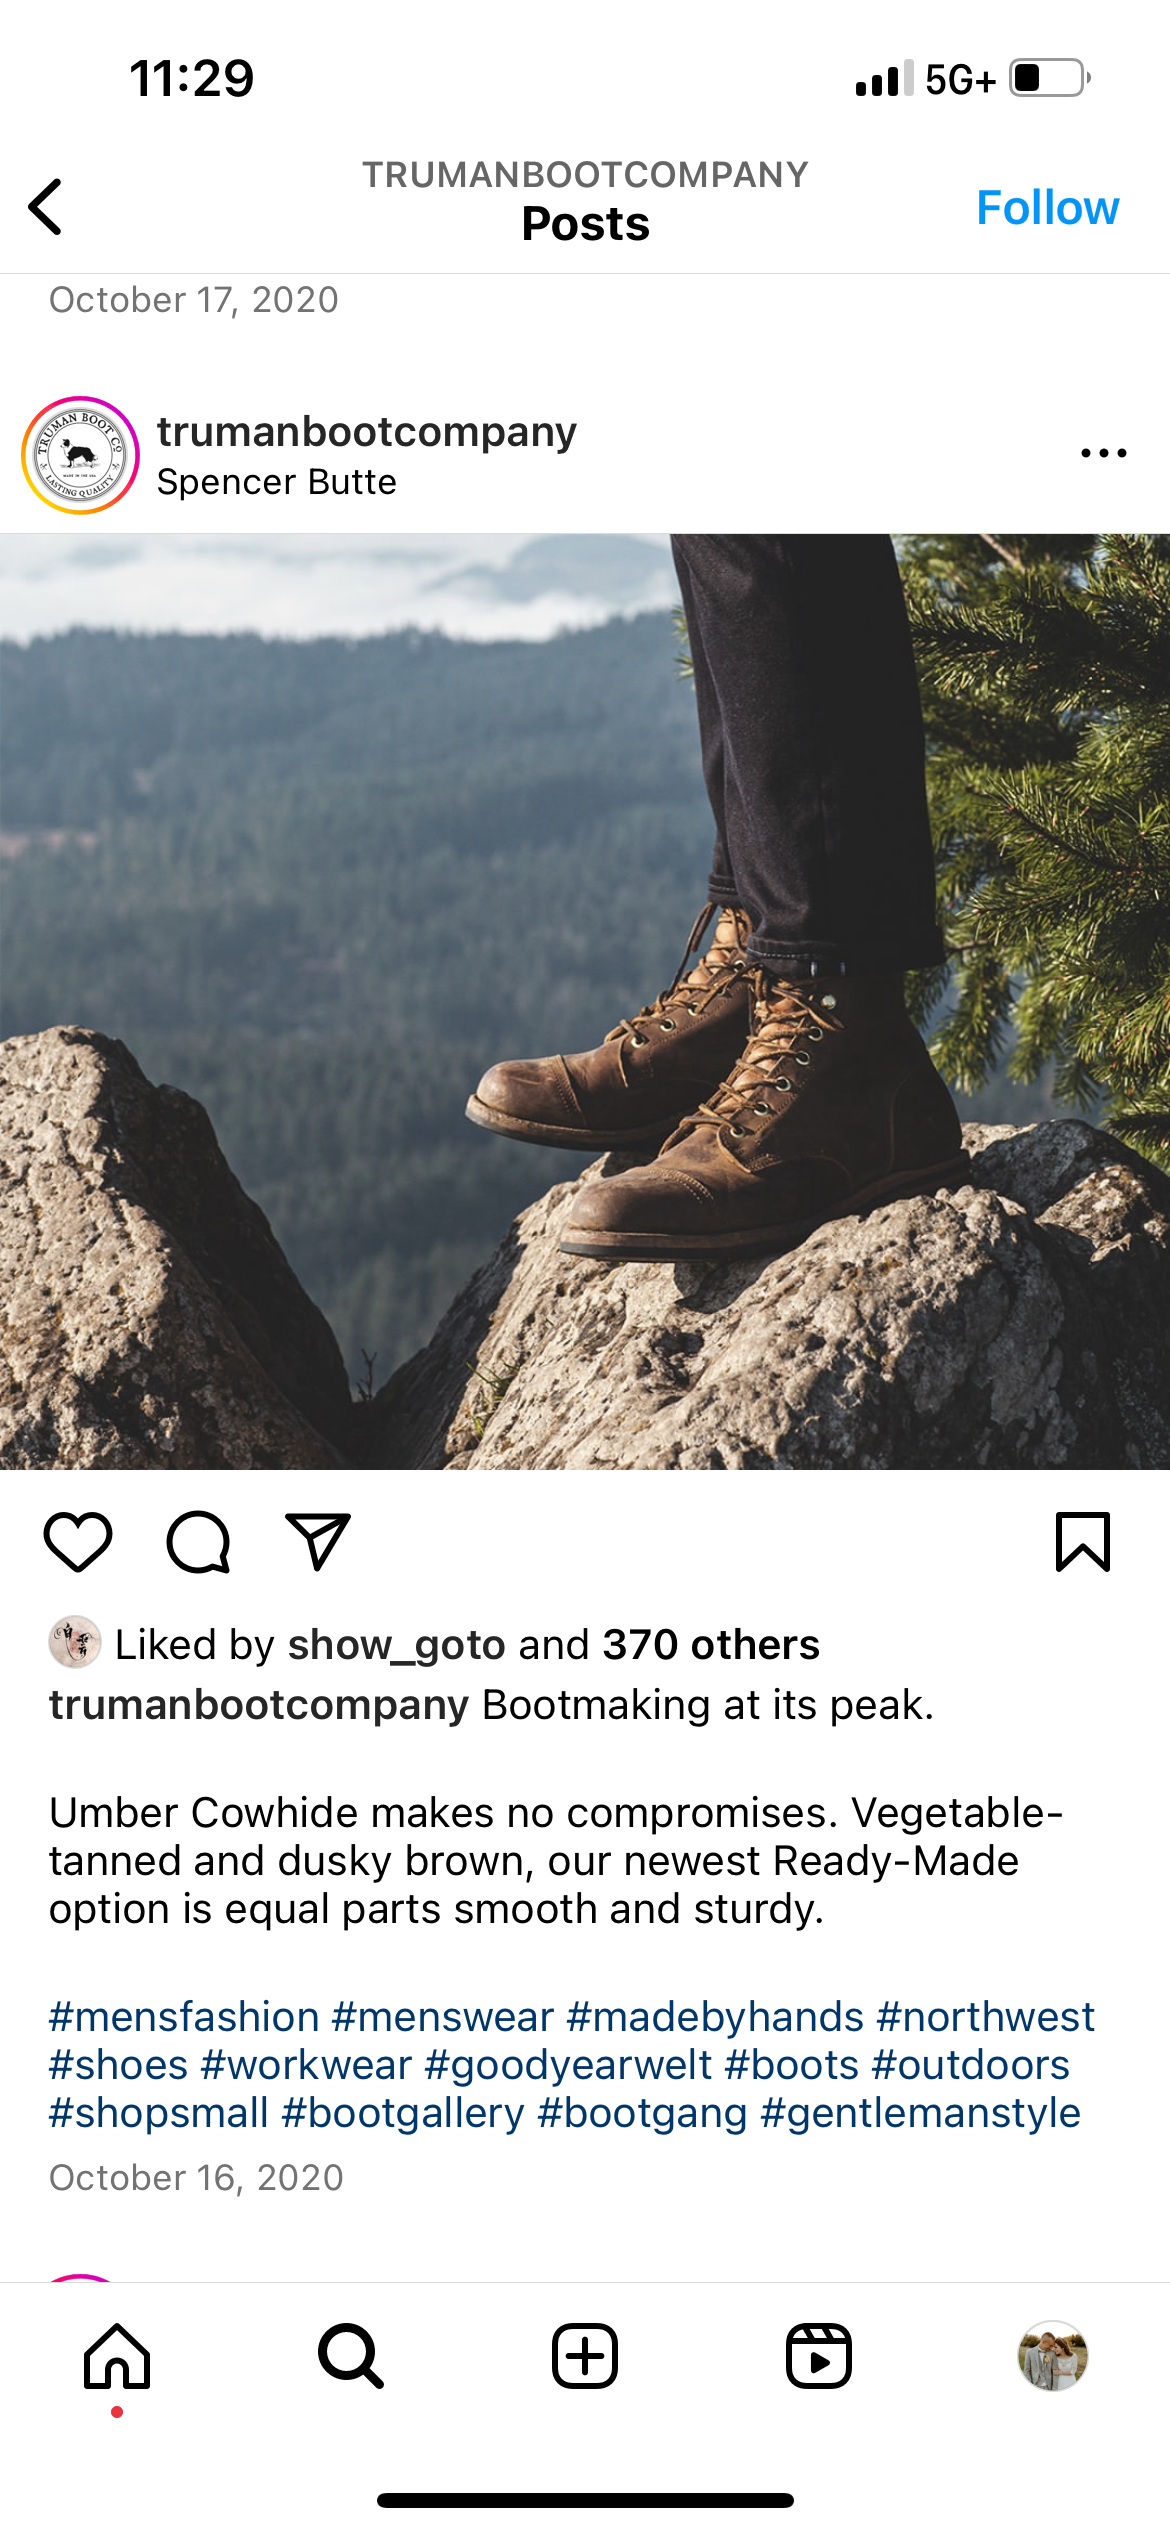
Task: Open the Search tab magnifier icon
Action: (x=351, y=2356)
